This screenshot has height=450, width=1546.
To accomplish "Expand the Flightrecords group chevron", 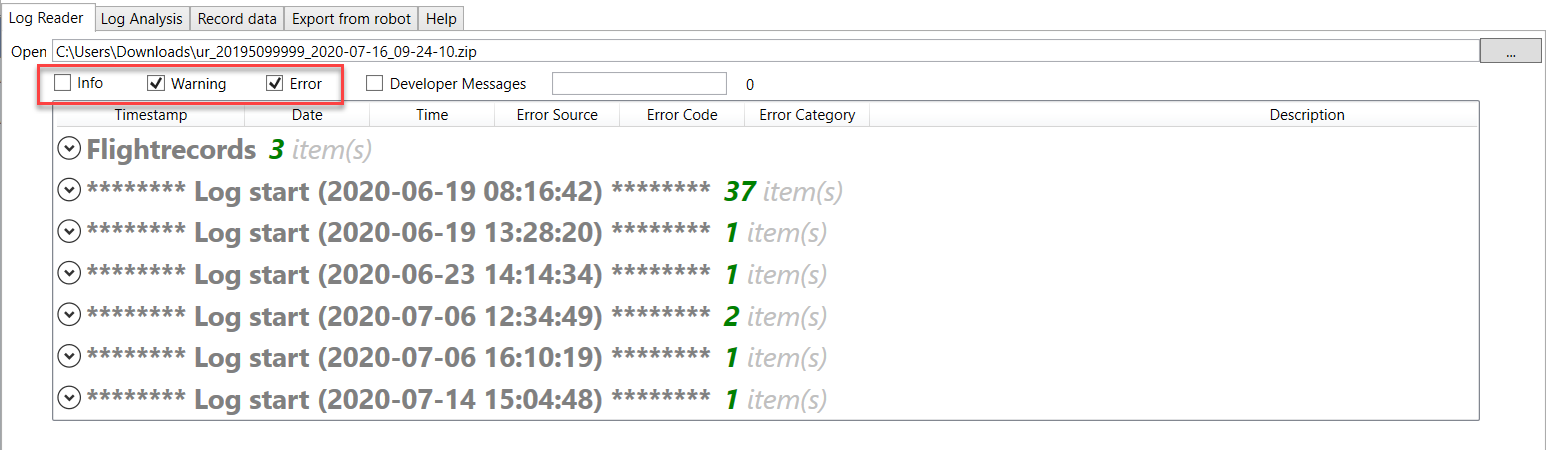I will [x=69, y=149].
